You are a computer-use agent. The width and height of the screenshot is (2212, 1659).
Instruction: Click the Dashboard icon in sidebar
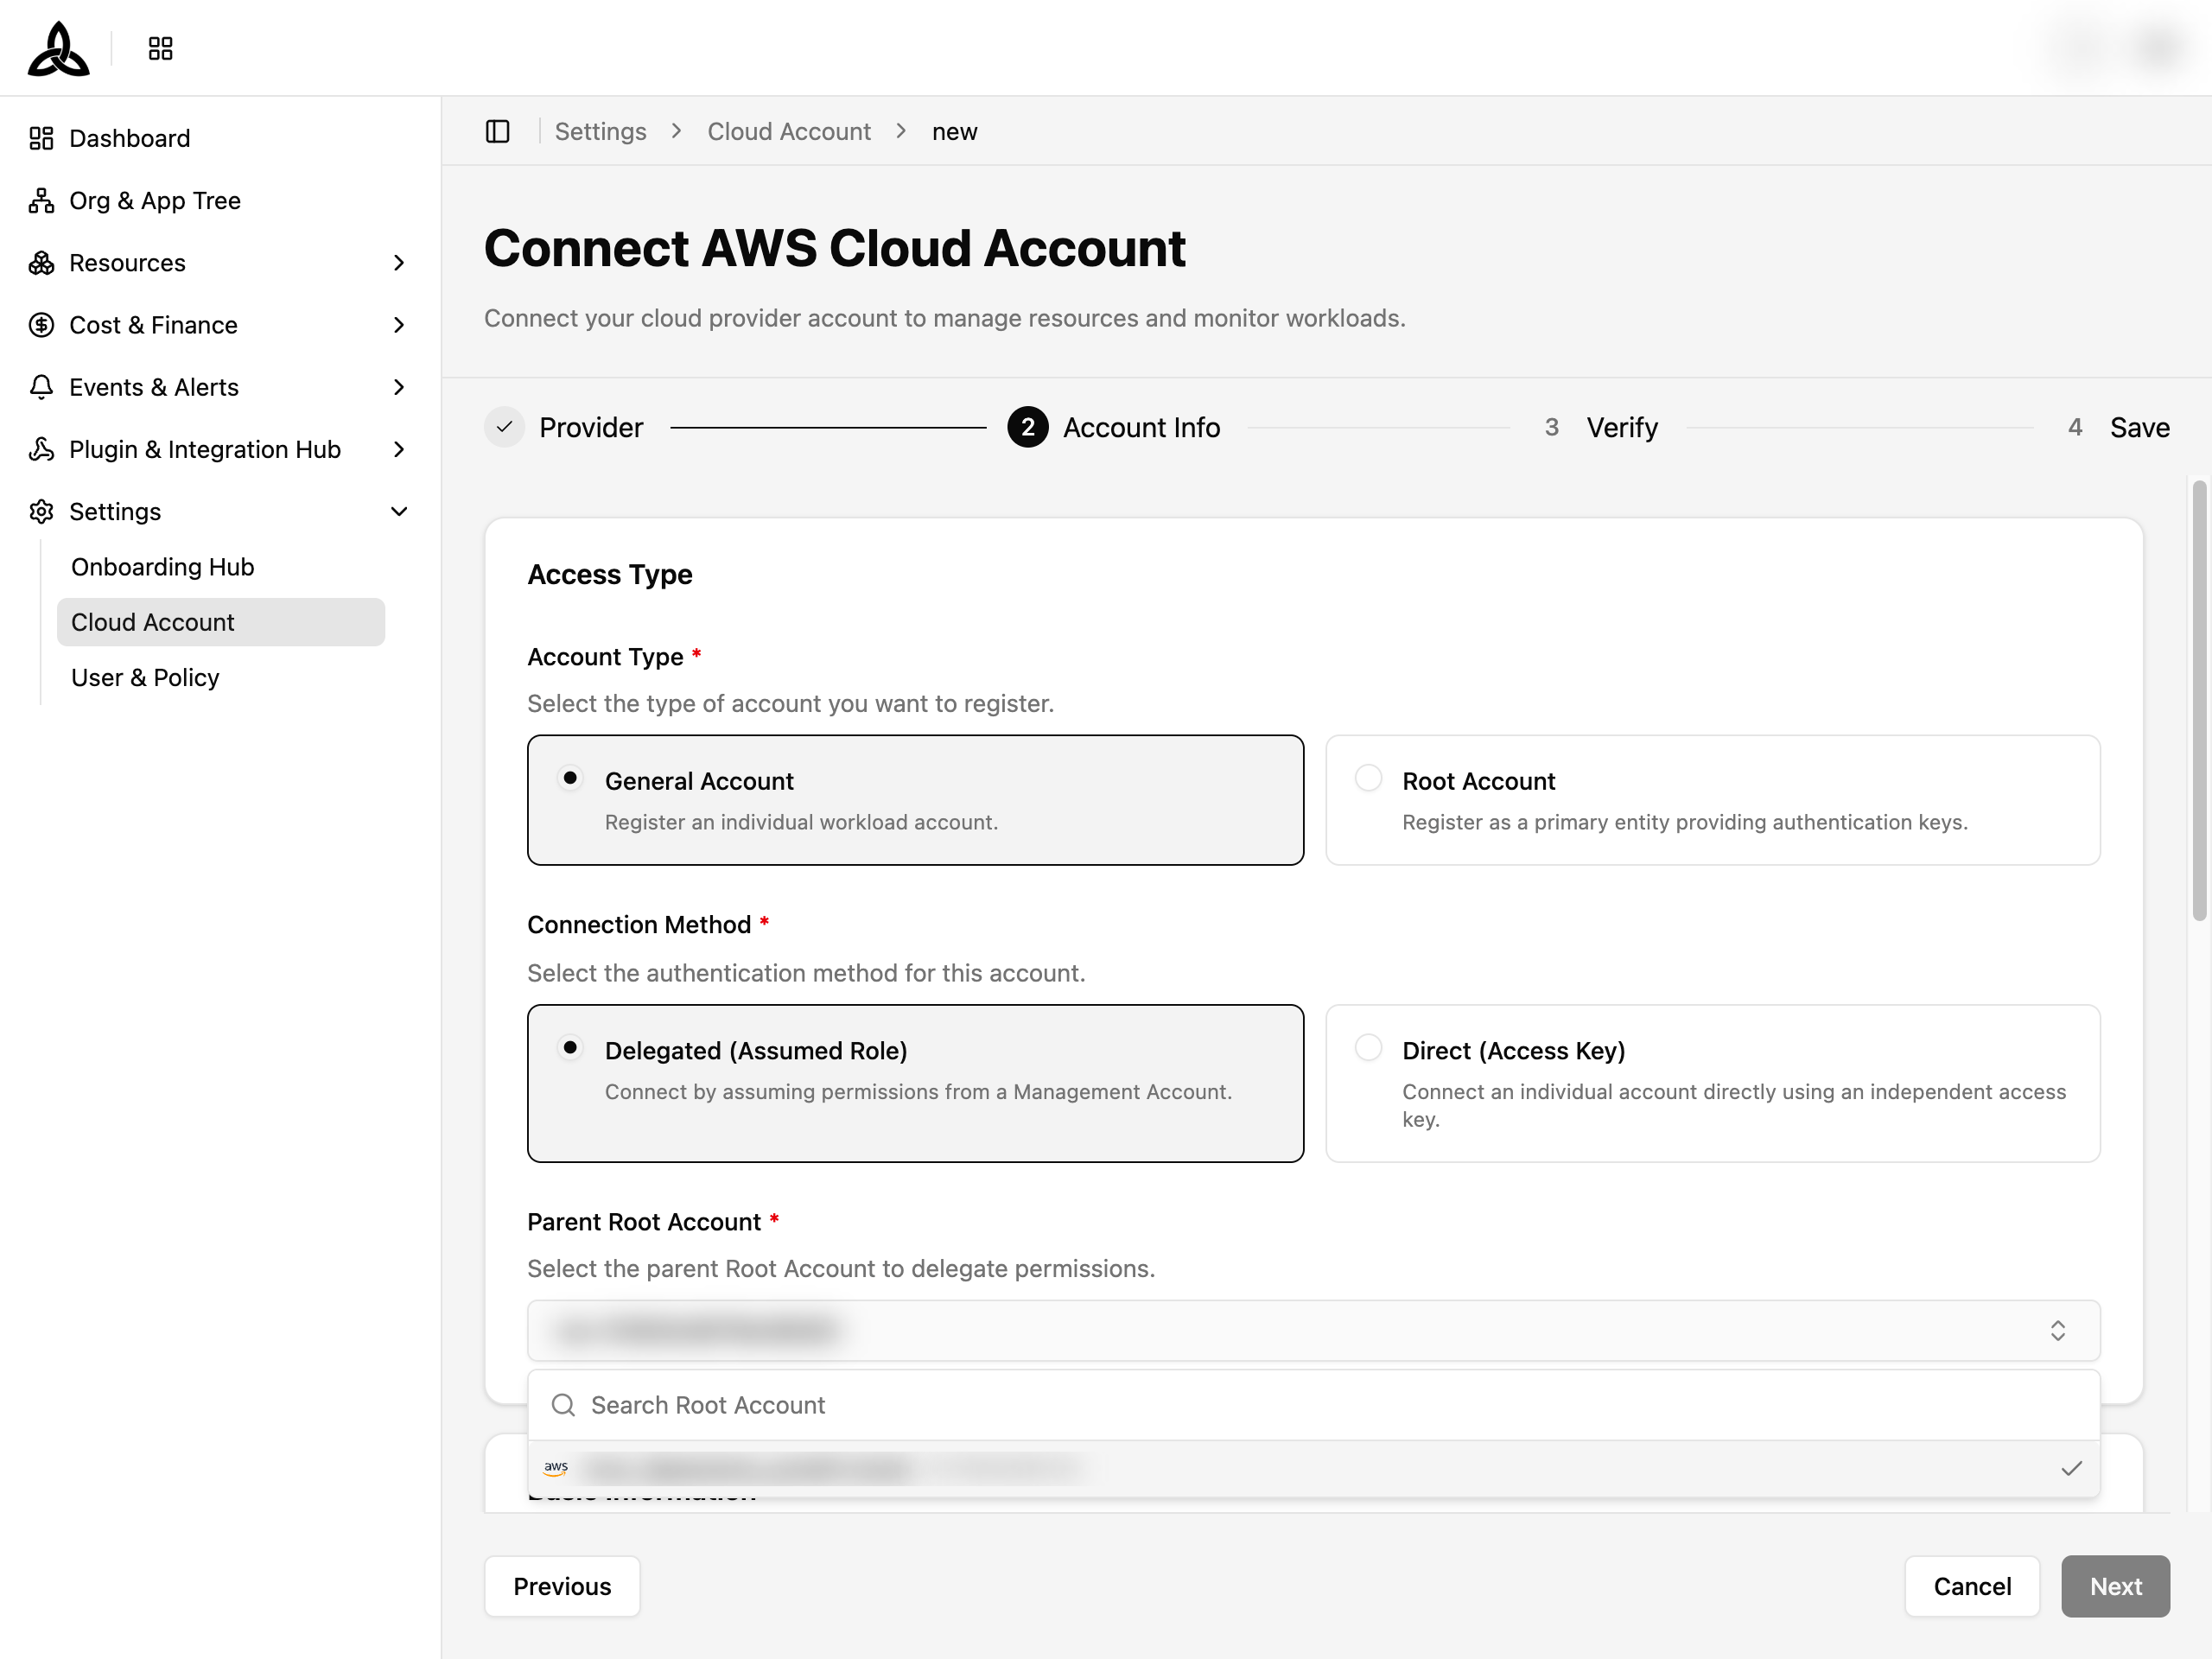pos(41,138)
